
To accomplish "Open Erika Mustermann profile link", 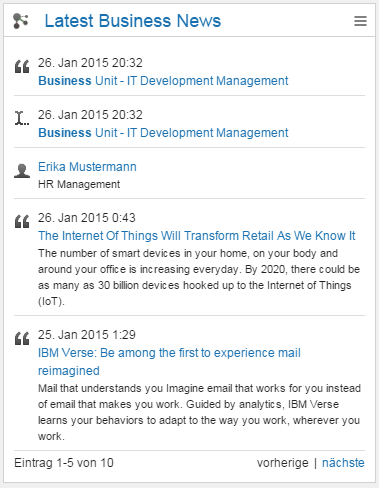I will tap(87, 167).
